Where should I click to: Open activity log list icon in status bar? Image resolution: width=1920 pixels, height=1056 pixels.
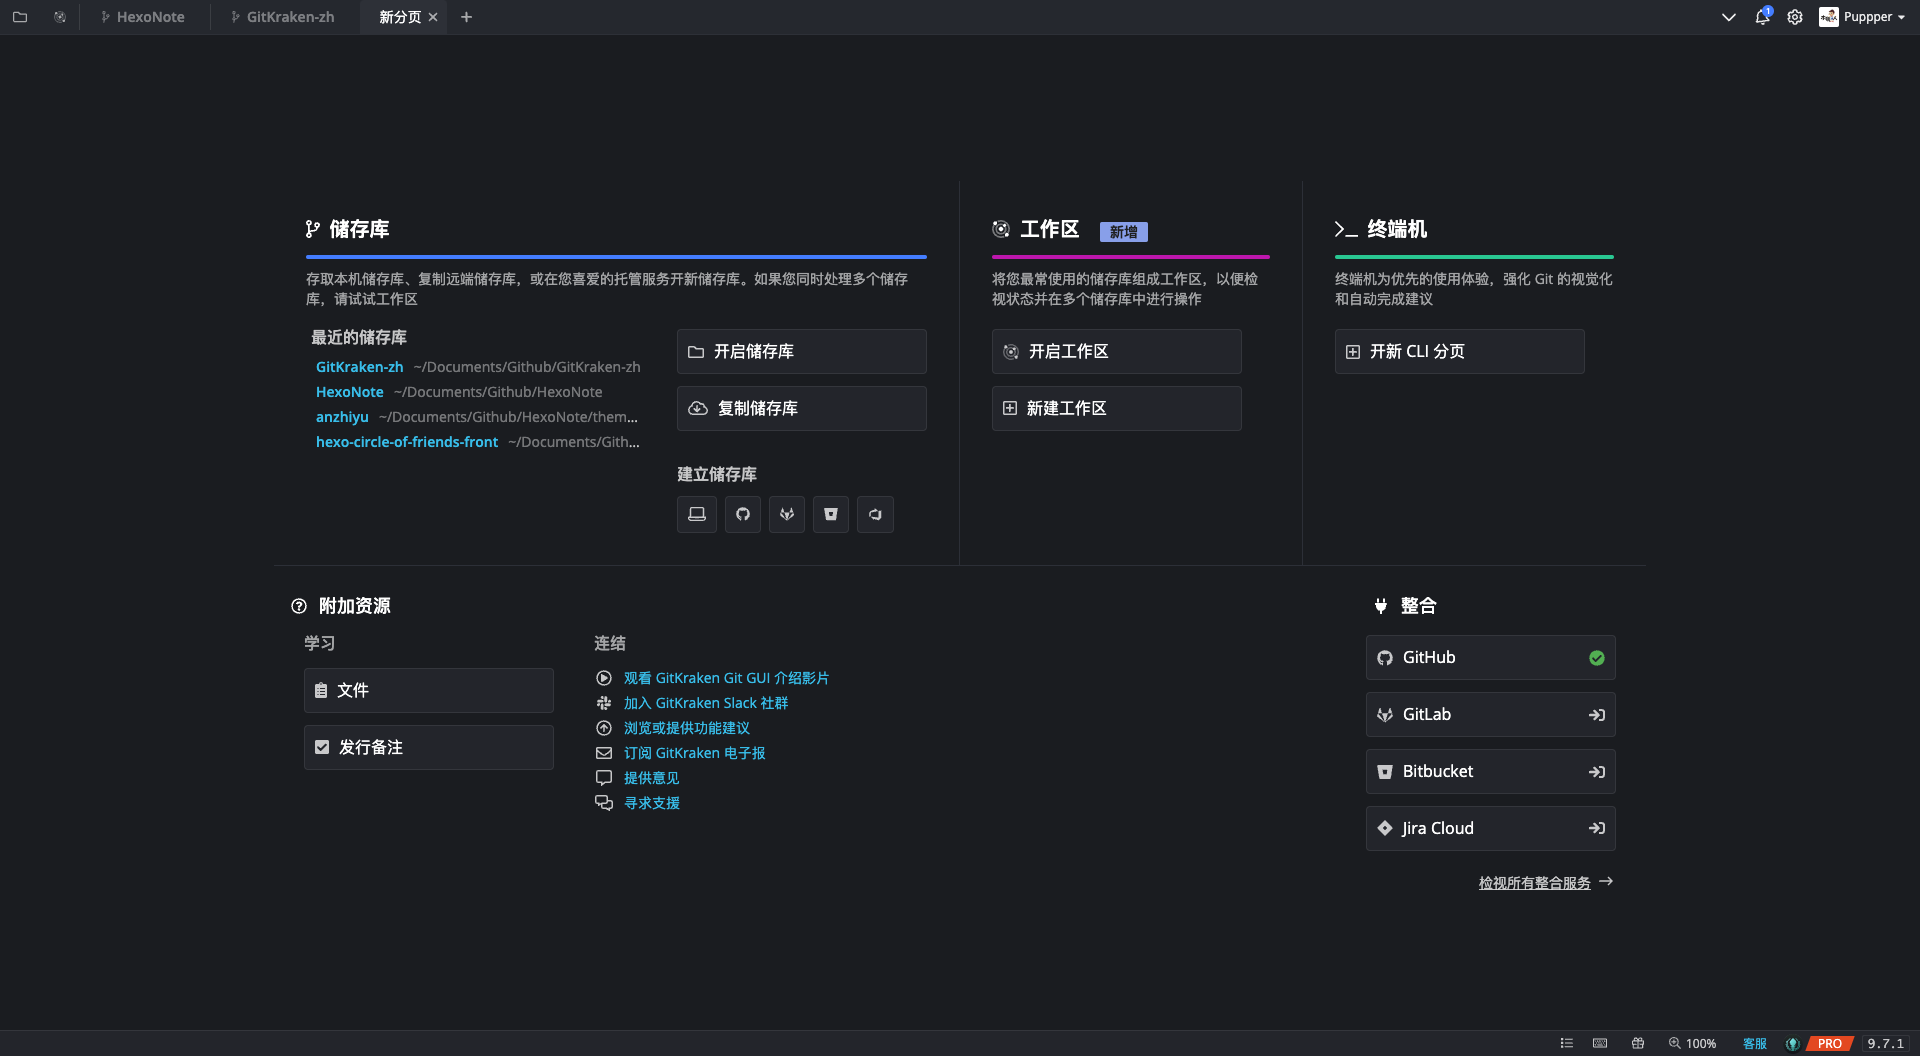tap(1567, 1043)
